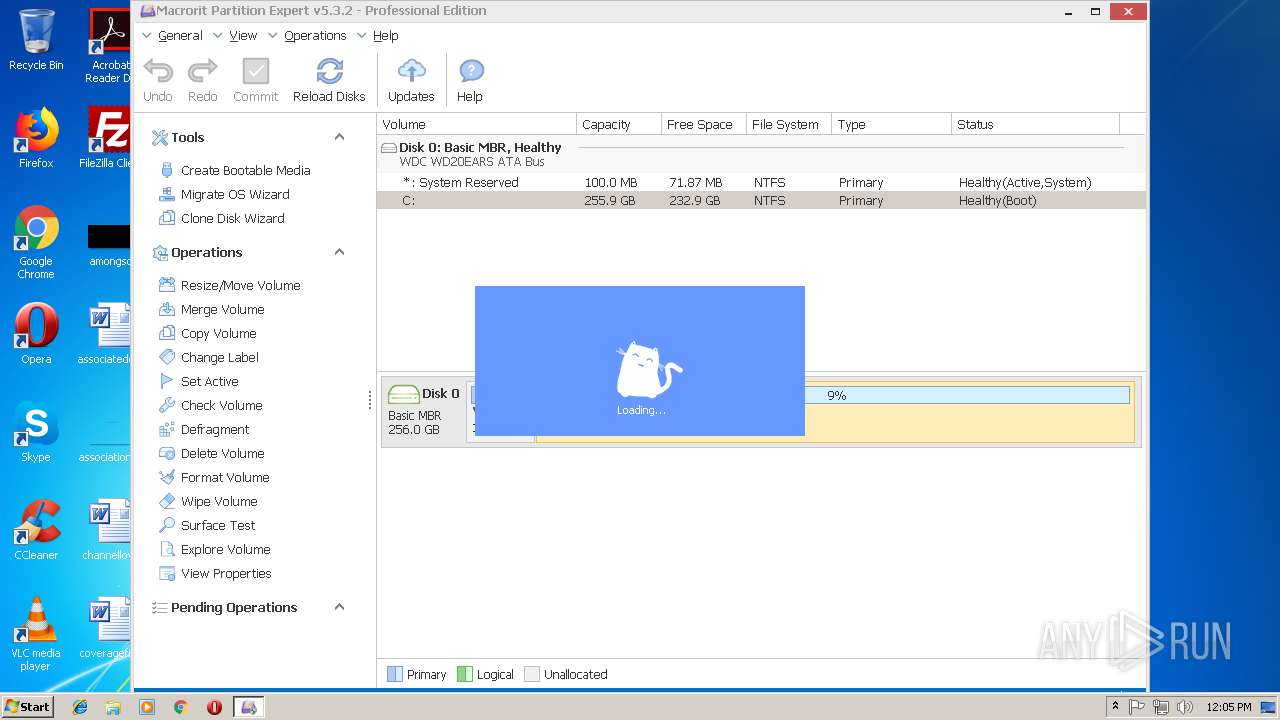The height and width of the screenshot is (720, 1280).
Task: Open Explore Volume operation
Action: coord(225,549)
